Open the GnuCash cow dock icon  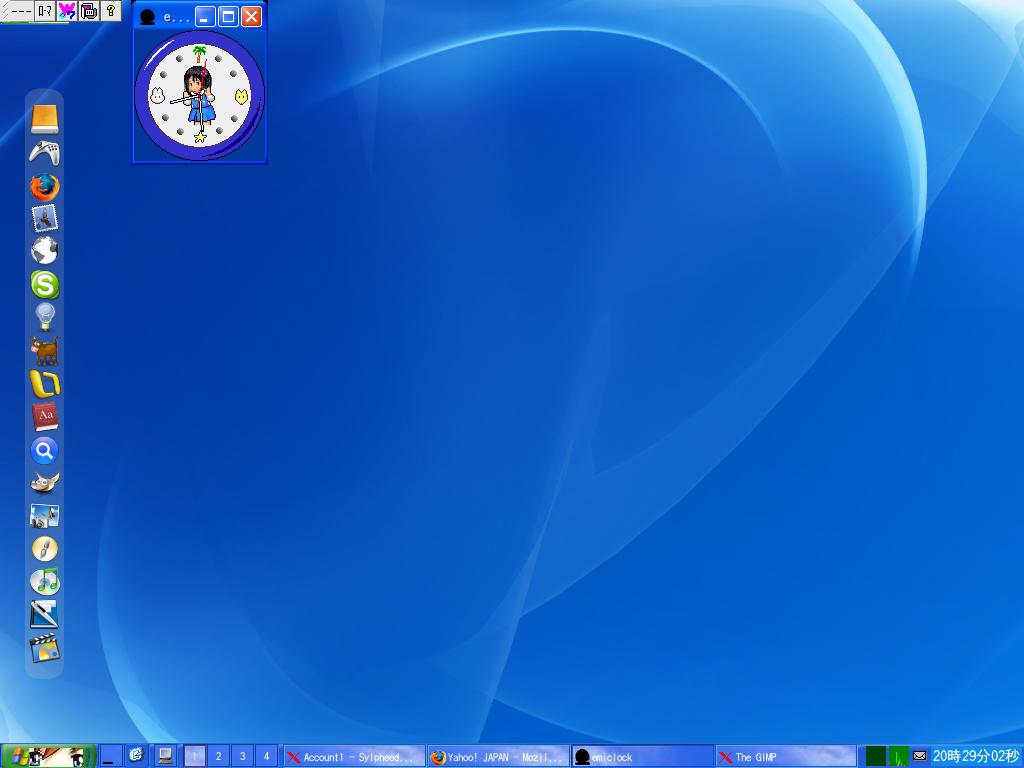coord(44,351)
